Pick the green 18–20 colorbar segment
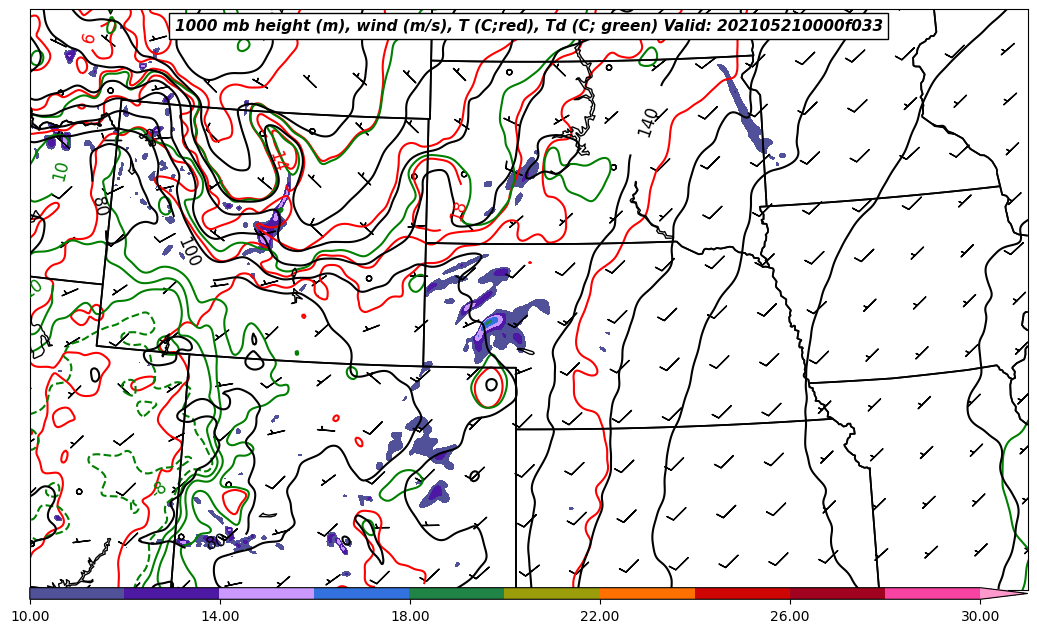Viewport: 1037px width, 633px height. coord(456,593)
